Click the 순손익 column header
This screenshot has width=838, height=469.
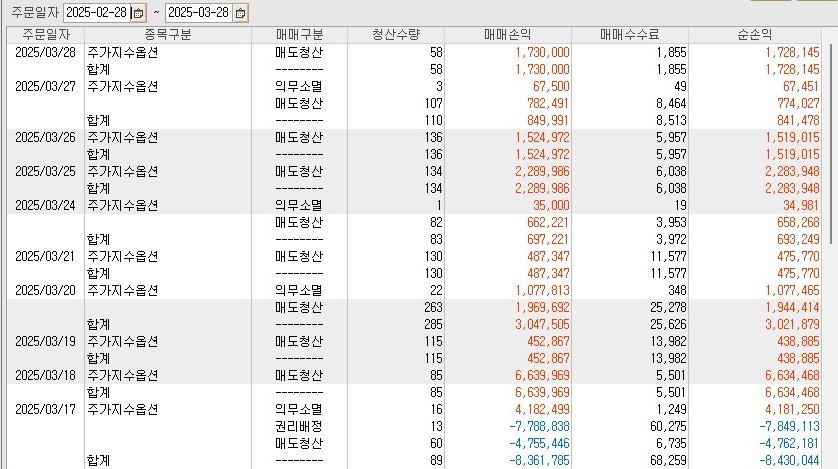[x=755, y=35]
